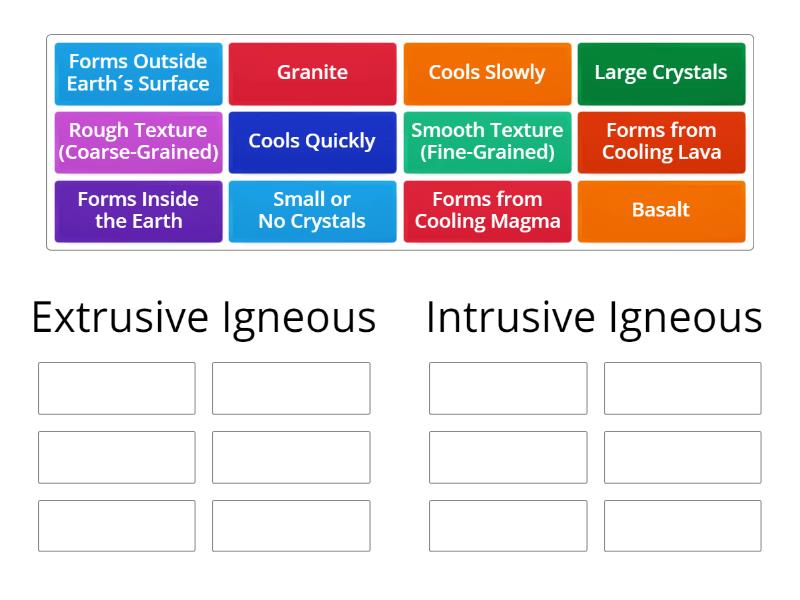Viewport: 800px width, 600px height.
Task: Click the middle-left slot under Extrusive Igneous
Action: [x=116, y=457]
